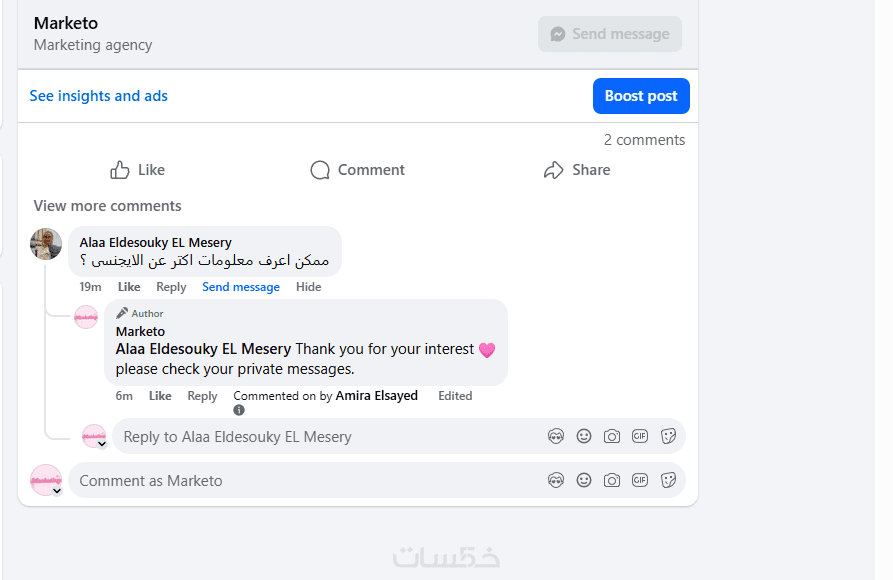
Task: Attach a photo in Comment as Marketo box
Action: pos(612,480)
